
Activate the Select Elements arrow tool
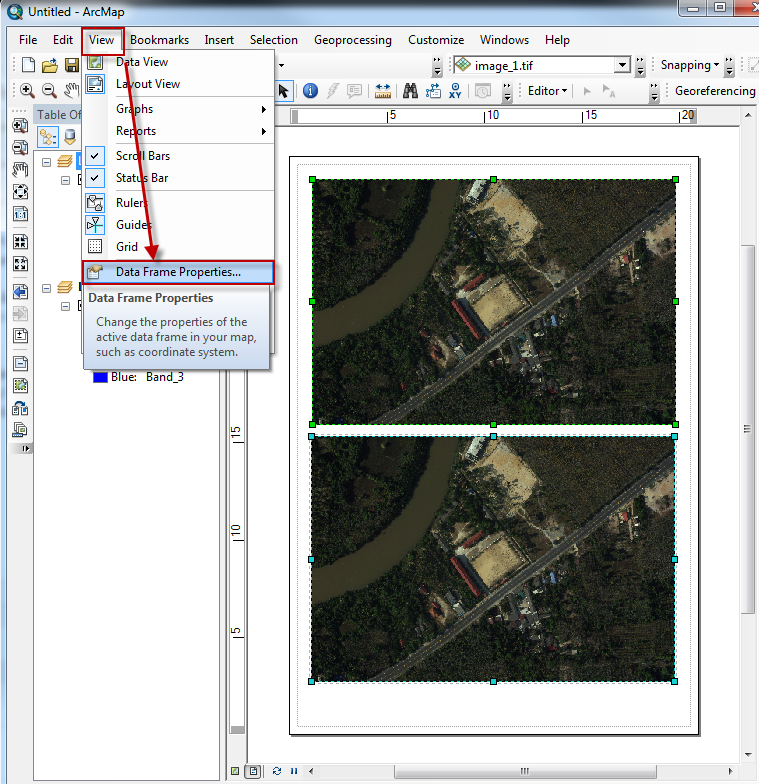(284, 91)
